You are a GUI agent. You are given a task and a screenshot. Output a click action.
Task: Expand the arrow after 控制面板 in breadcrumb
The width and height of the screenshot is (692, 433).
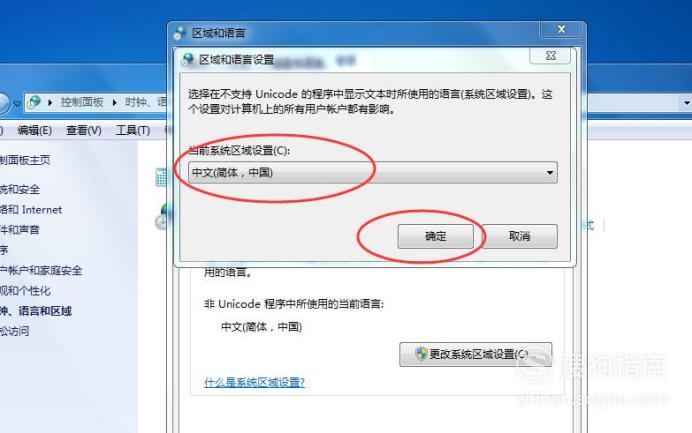coord(114,103)
